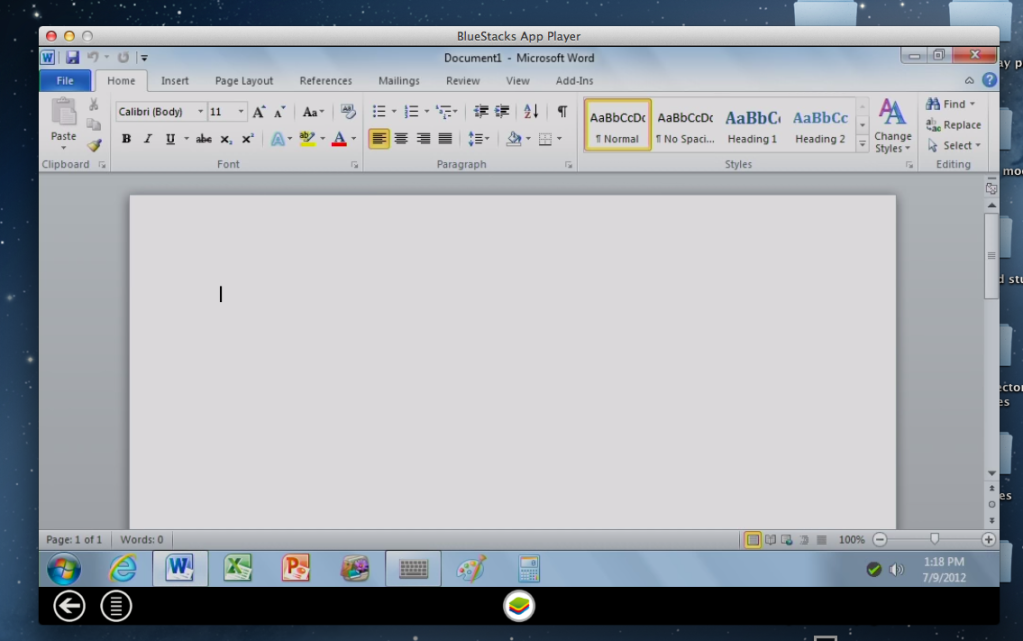The width and height of the screenshot is (1023, 641).
Task: Open the Paint palette icon in taskbar
Action: pyautogui.click(x=471, y=569)
